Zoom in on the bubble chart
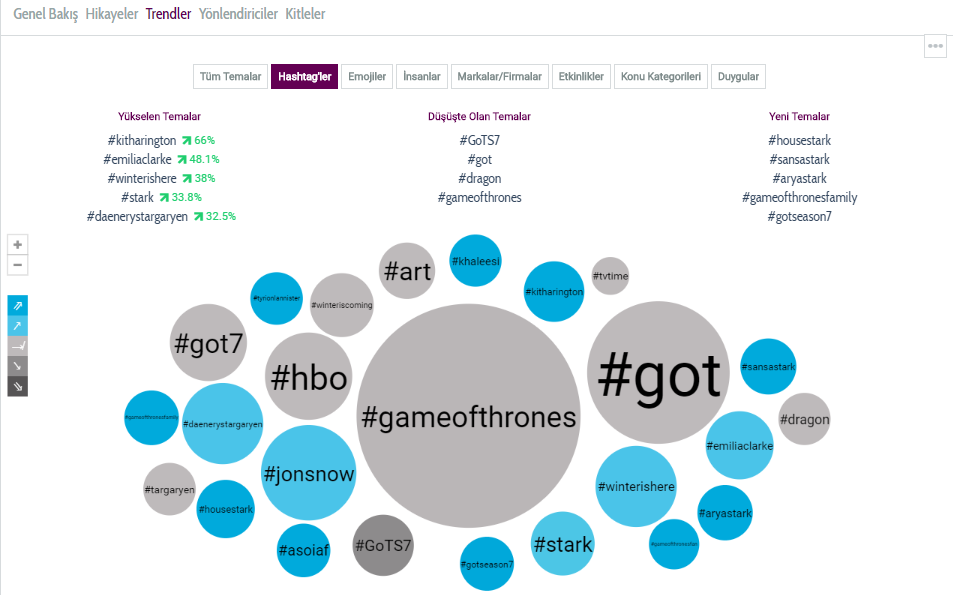 coord(18,244)
